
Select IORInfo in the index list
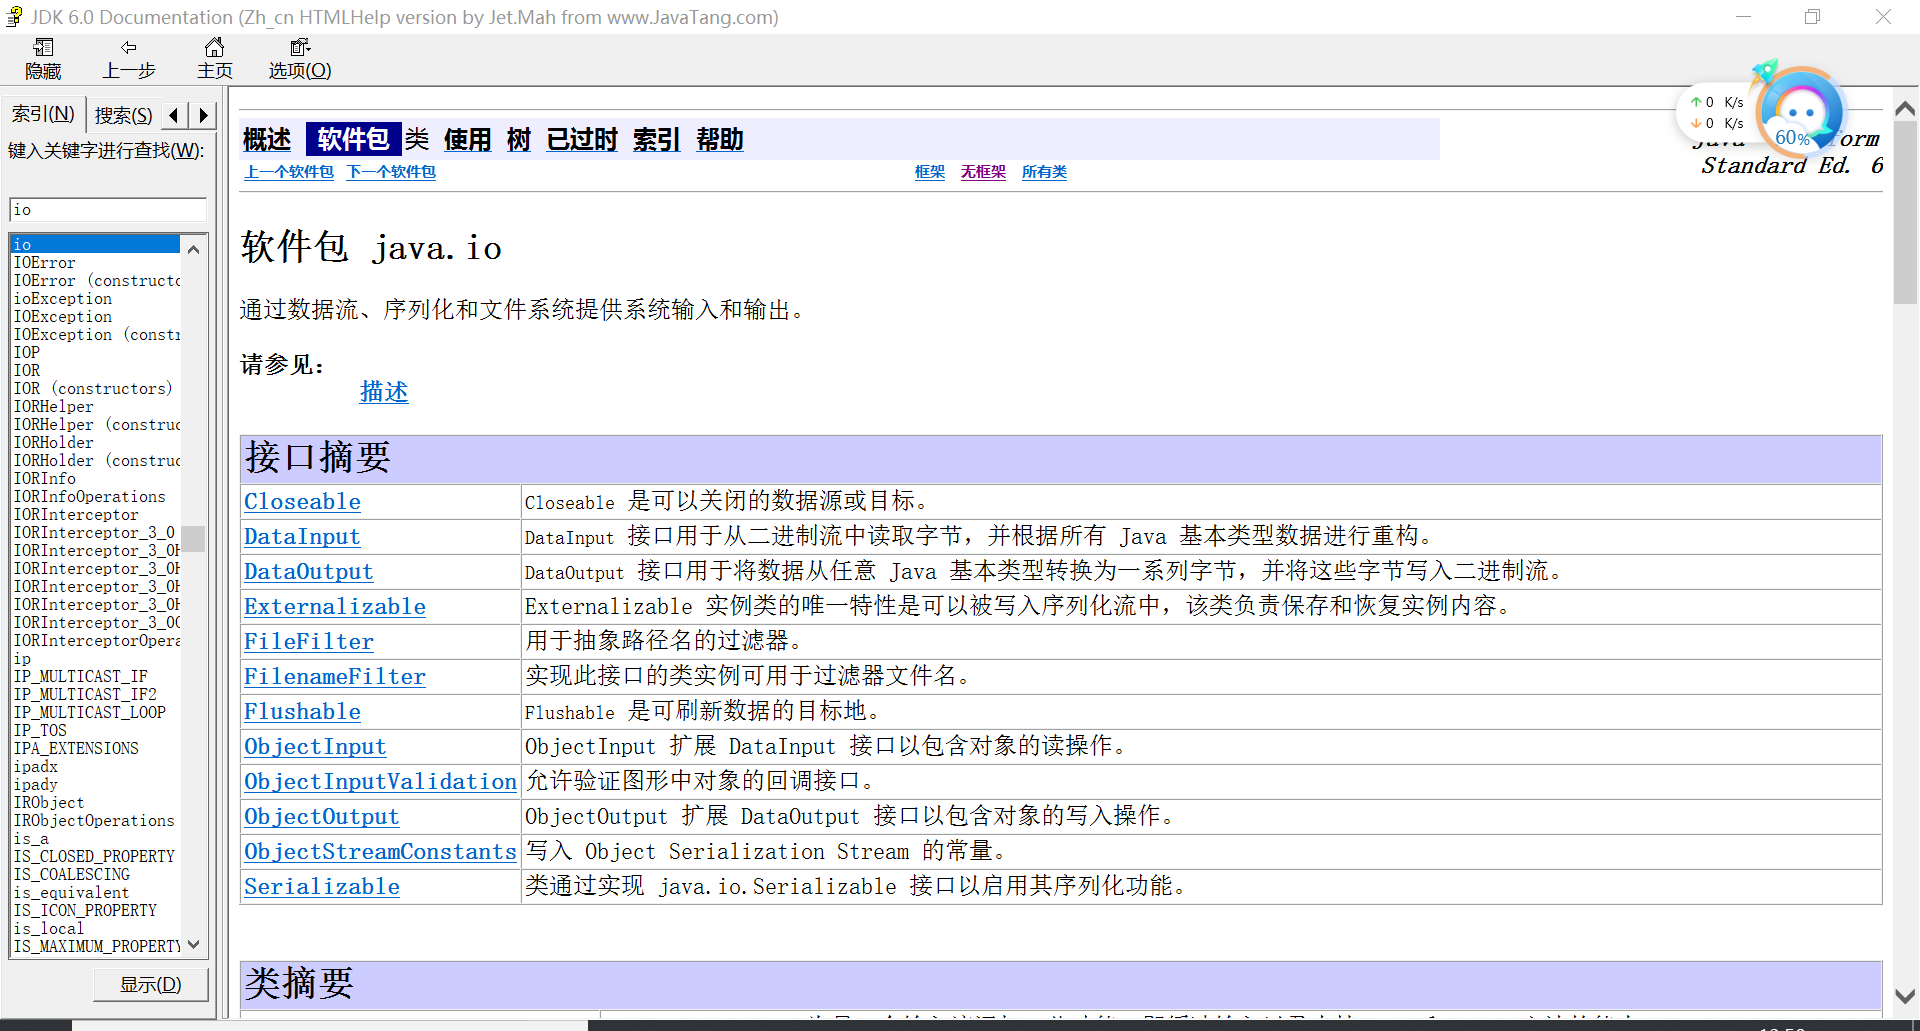coord(45,479)
